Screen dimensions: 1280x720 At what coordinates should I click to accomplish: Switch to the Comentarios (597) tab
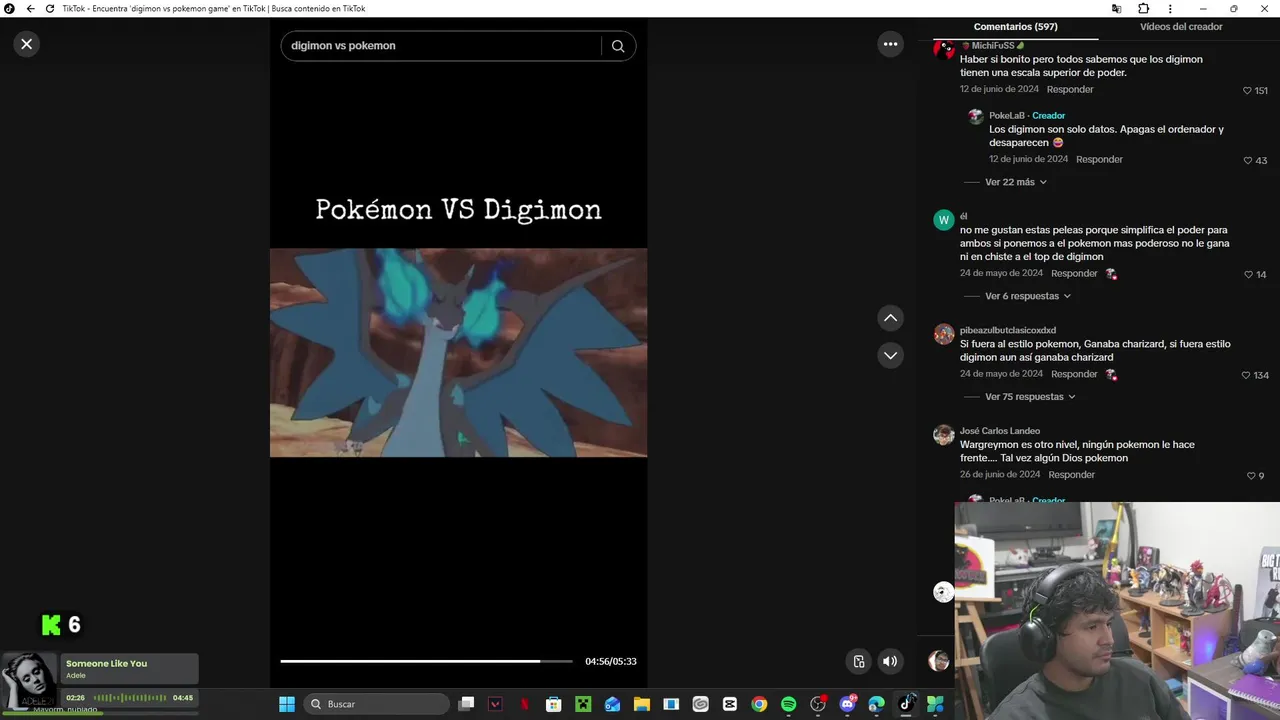pyautogui.click(x=1015, y=27)
